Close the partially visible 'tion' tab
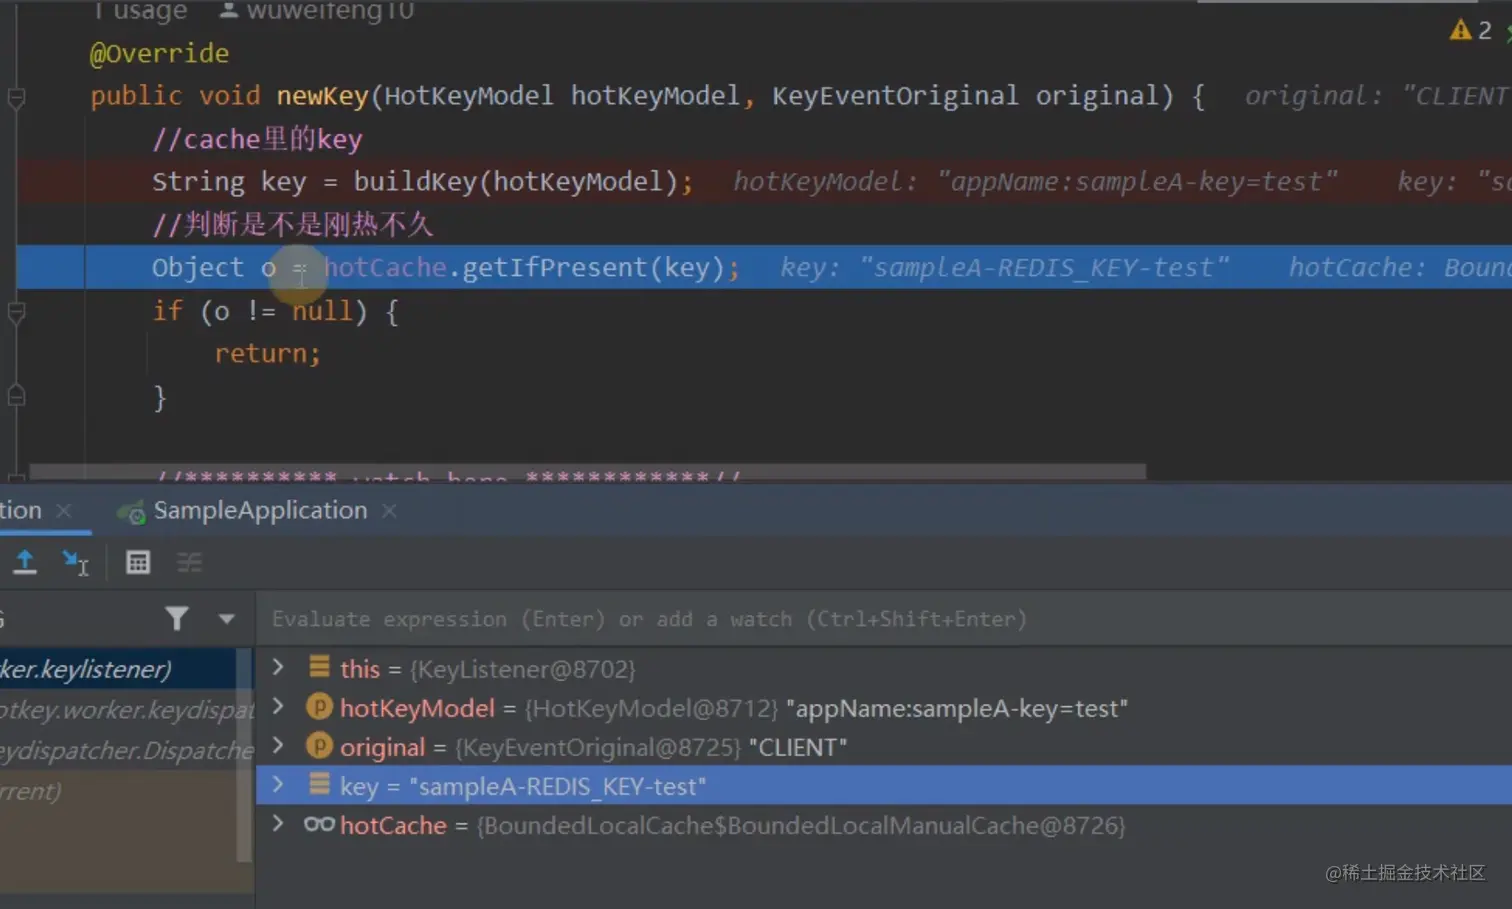Screen dimensions: 1512x909 (x=64, y=511)
